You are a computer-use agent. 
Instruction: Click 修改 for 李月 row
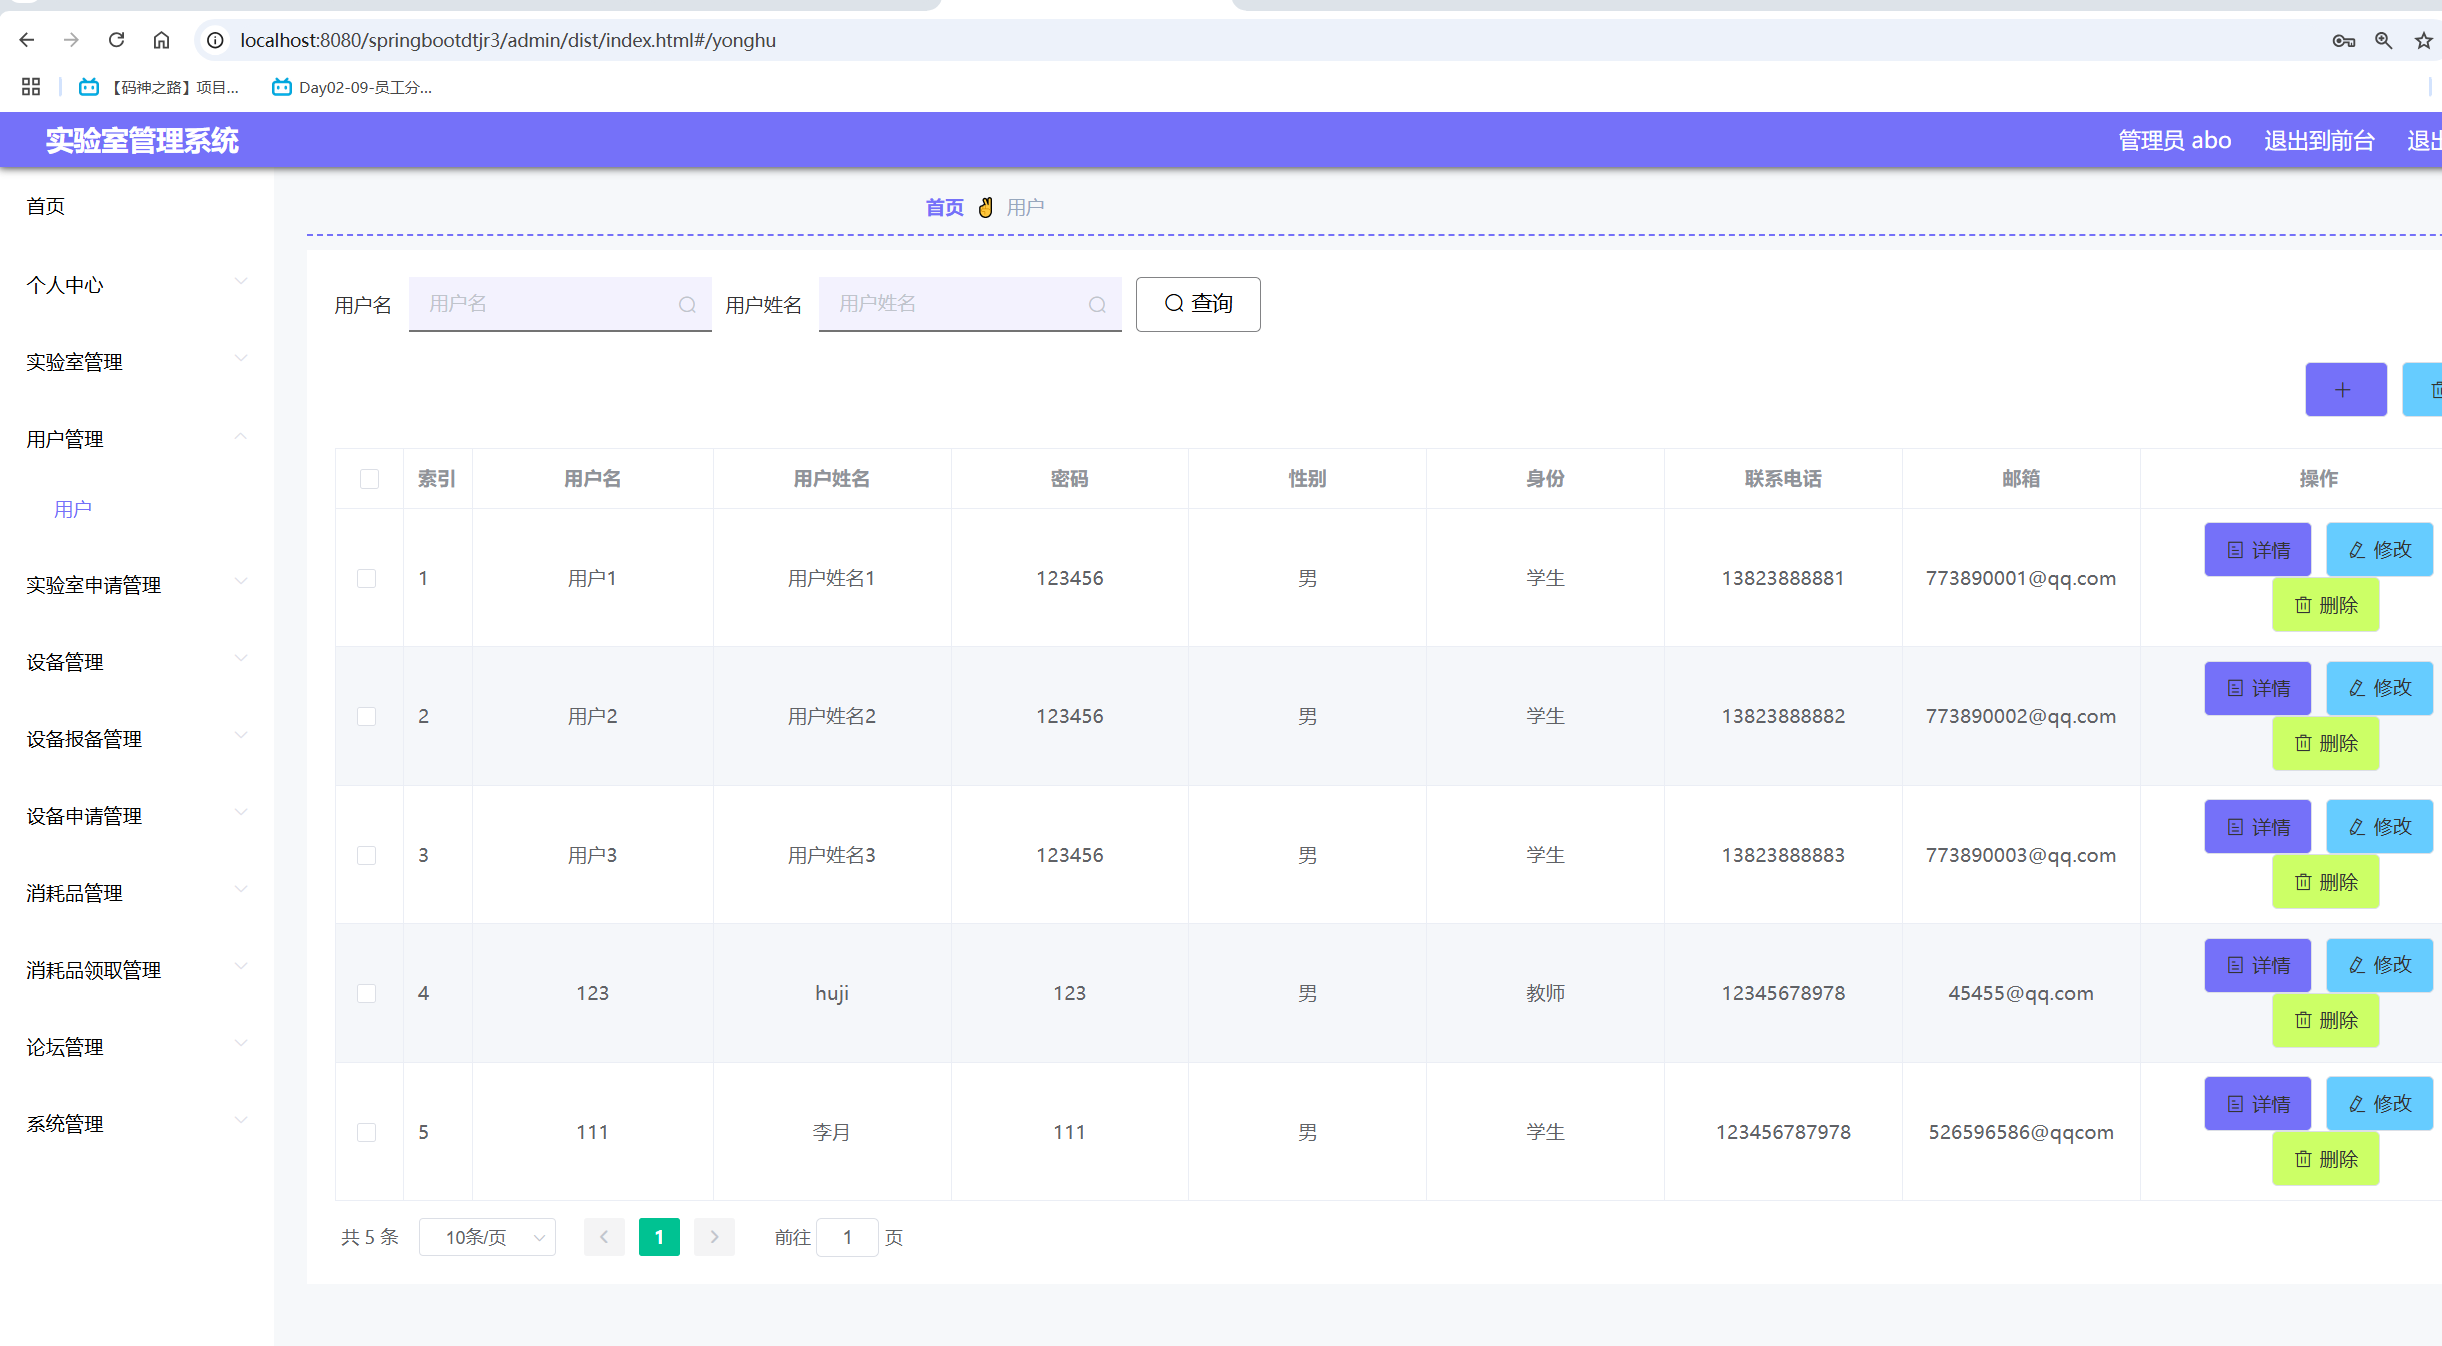2379,1104
